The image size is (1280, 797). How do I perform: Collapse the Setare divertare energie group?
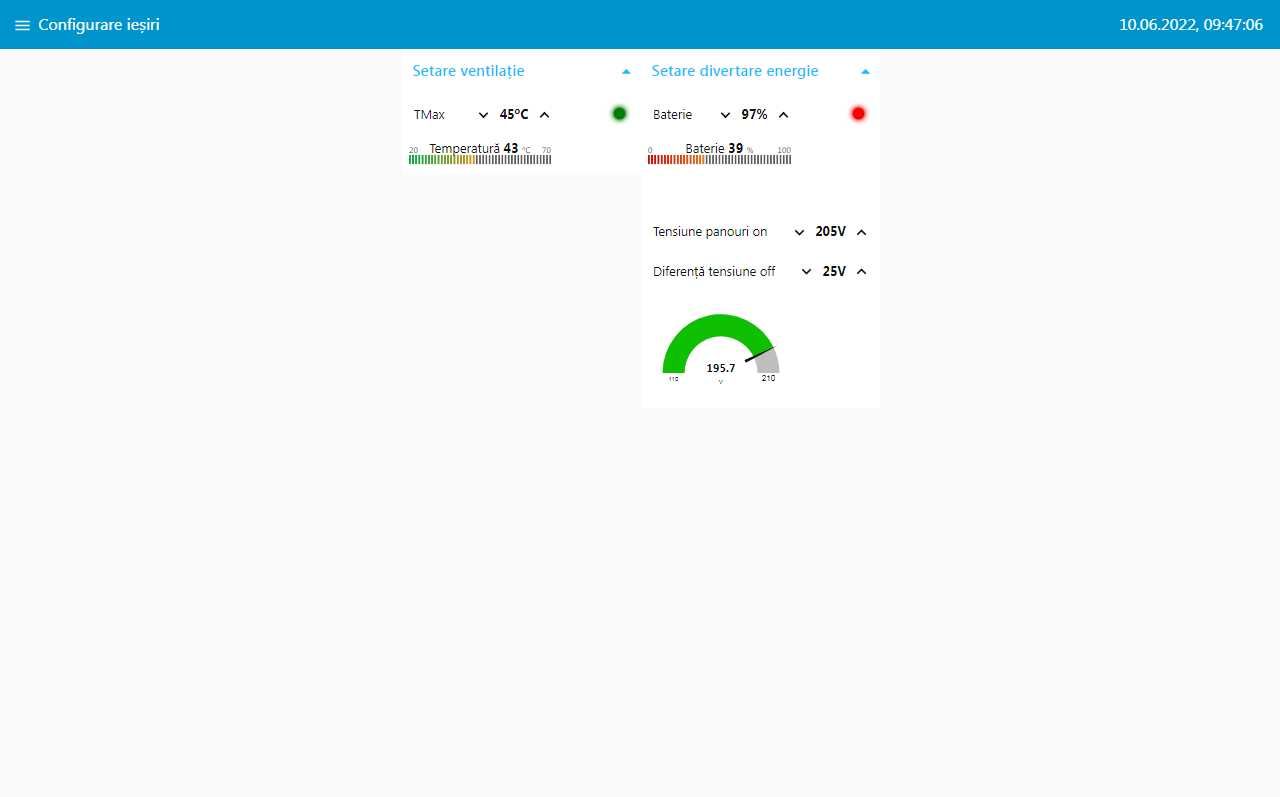point(865,71)
